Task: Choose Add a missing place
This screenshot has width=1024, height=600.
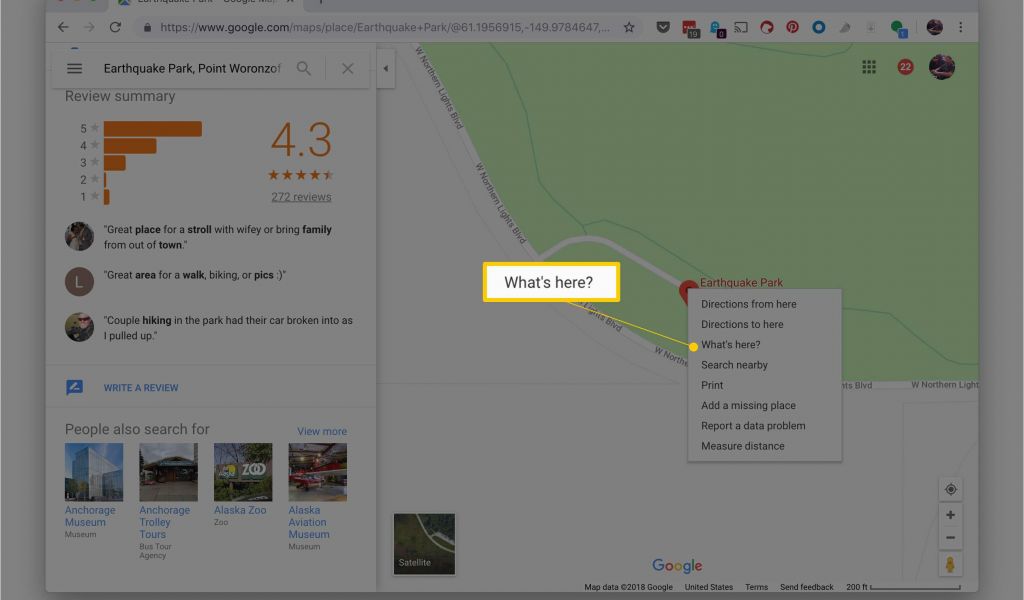Action: pyautogui.click(x=748, y=405)
